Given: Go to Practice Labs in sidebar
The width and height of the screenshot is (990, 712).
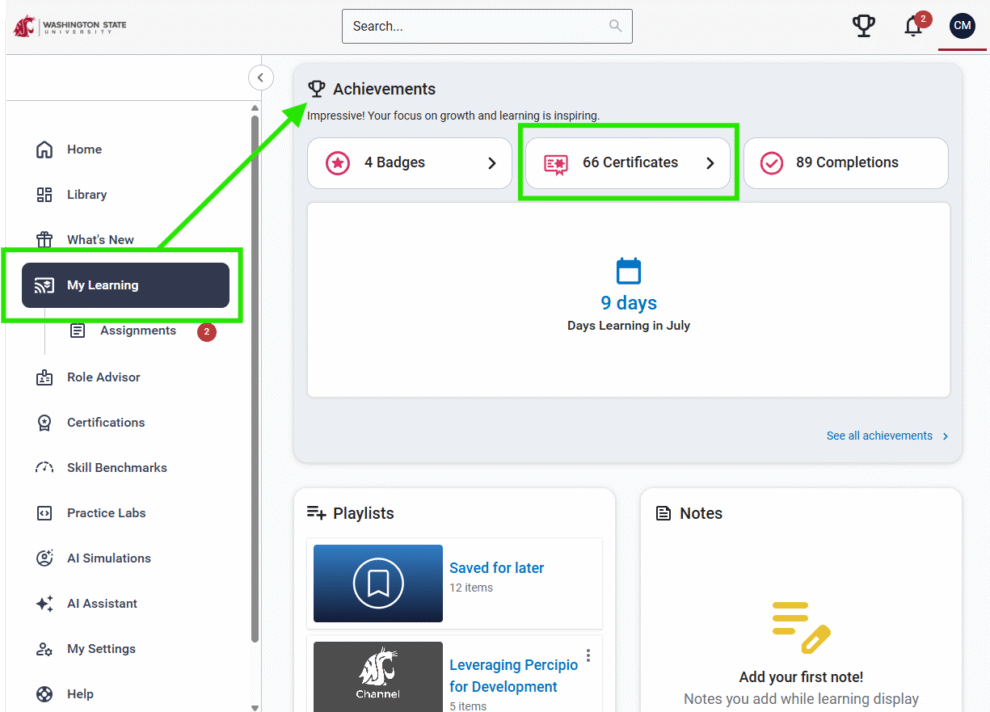Looking at the screenshot, I should click(106, 513).
